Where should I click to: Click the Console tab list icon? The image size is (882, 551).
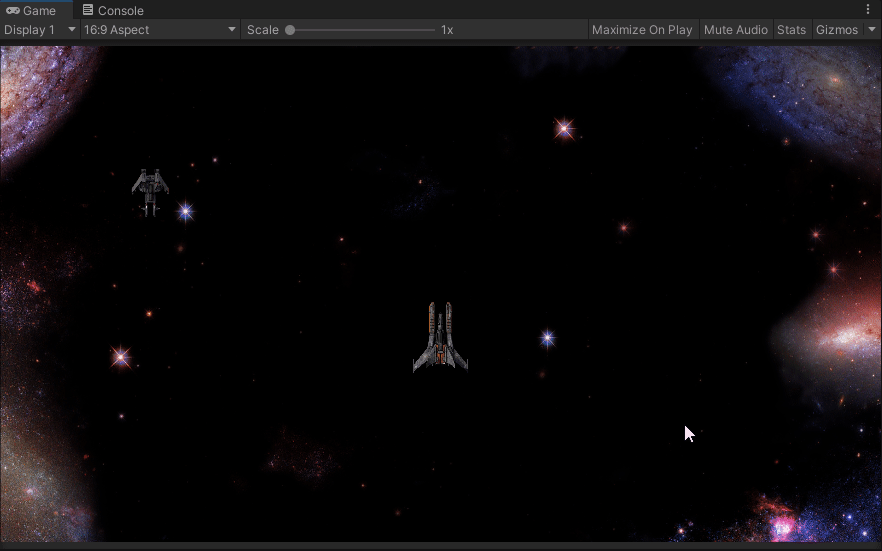click(88, 10)
